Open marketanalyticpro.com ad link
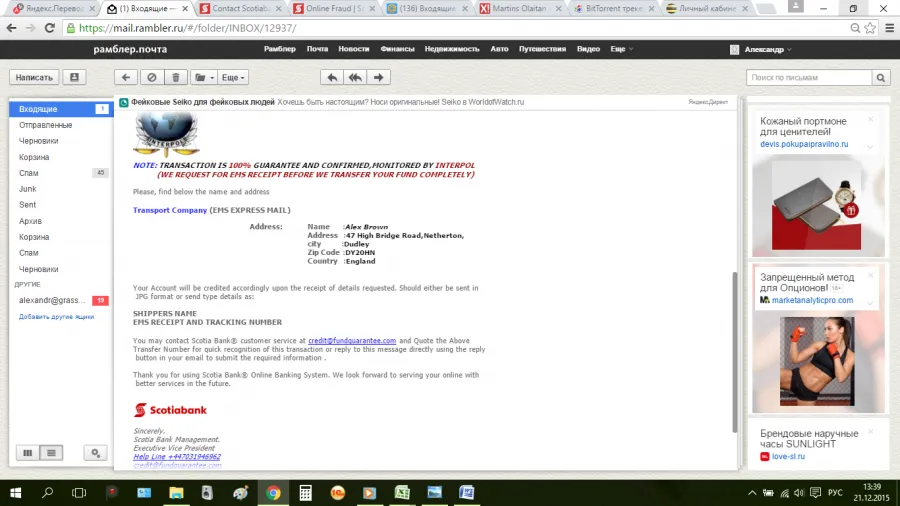 (812, 301)
